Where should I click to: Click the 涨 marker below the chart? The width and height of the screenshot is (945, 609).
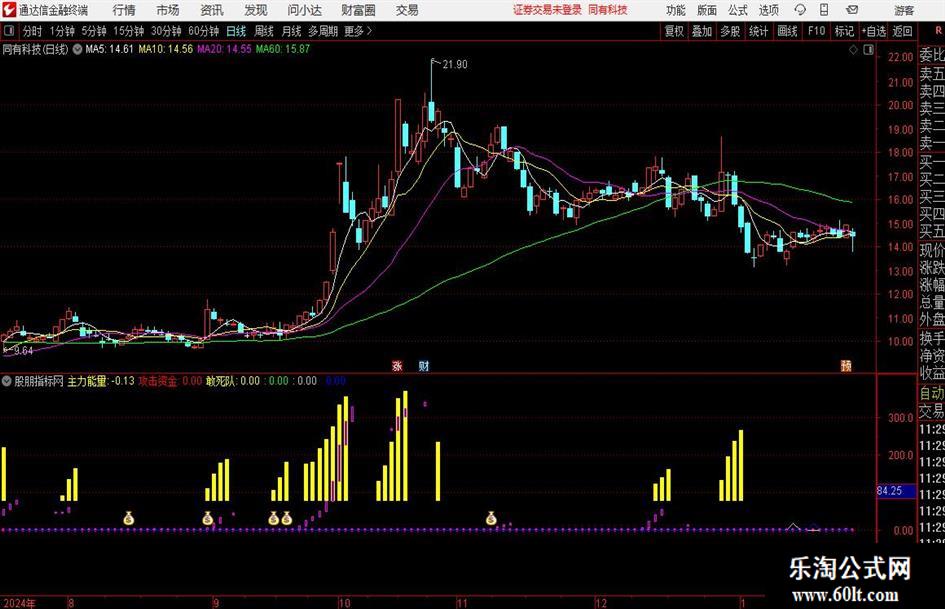(x=397, y=366)
